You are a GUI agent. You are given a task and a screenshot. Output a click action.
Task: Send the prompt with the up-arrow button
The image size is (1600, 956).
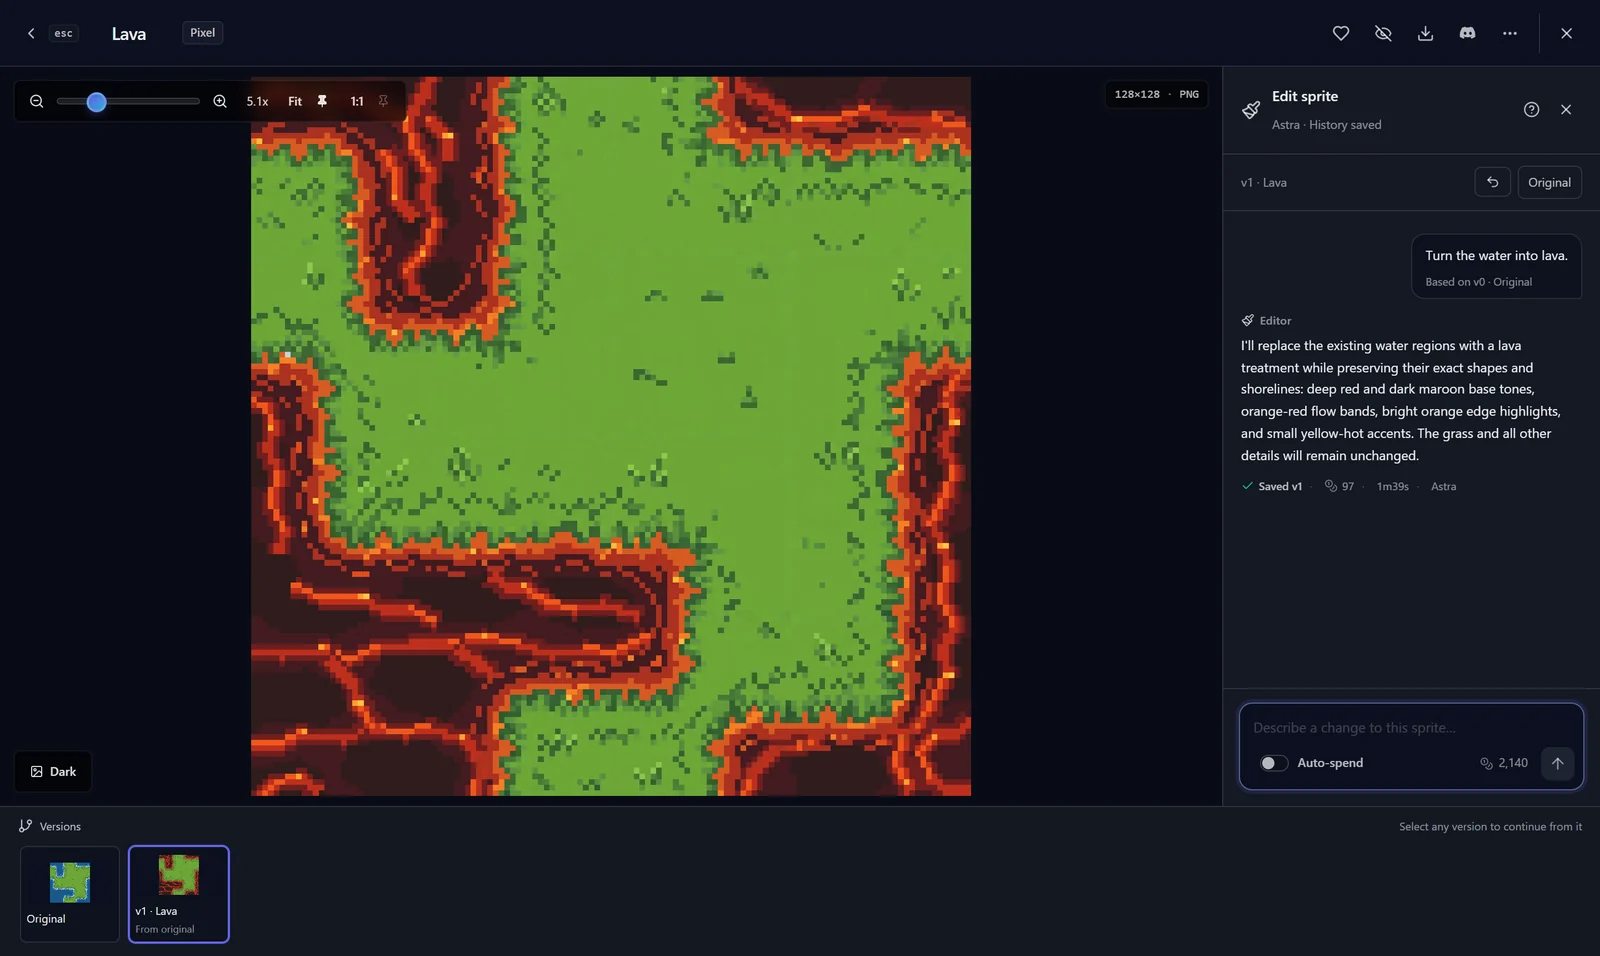(1557, 763)
